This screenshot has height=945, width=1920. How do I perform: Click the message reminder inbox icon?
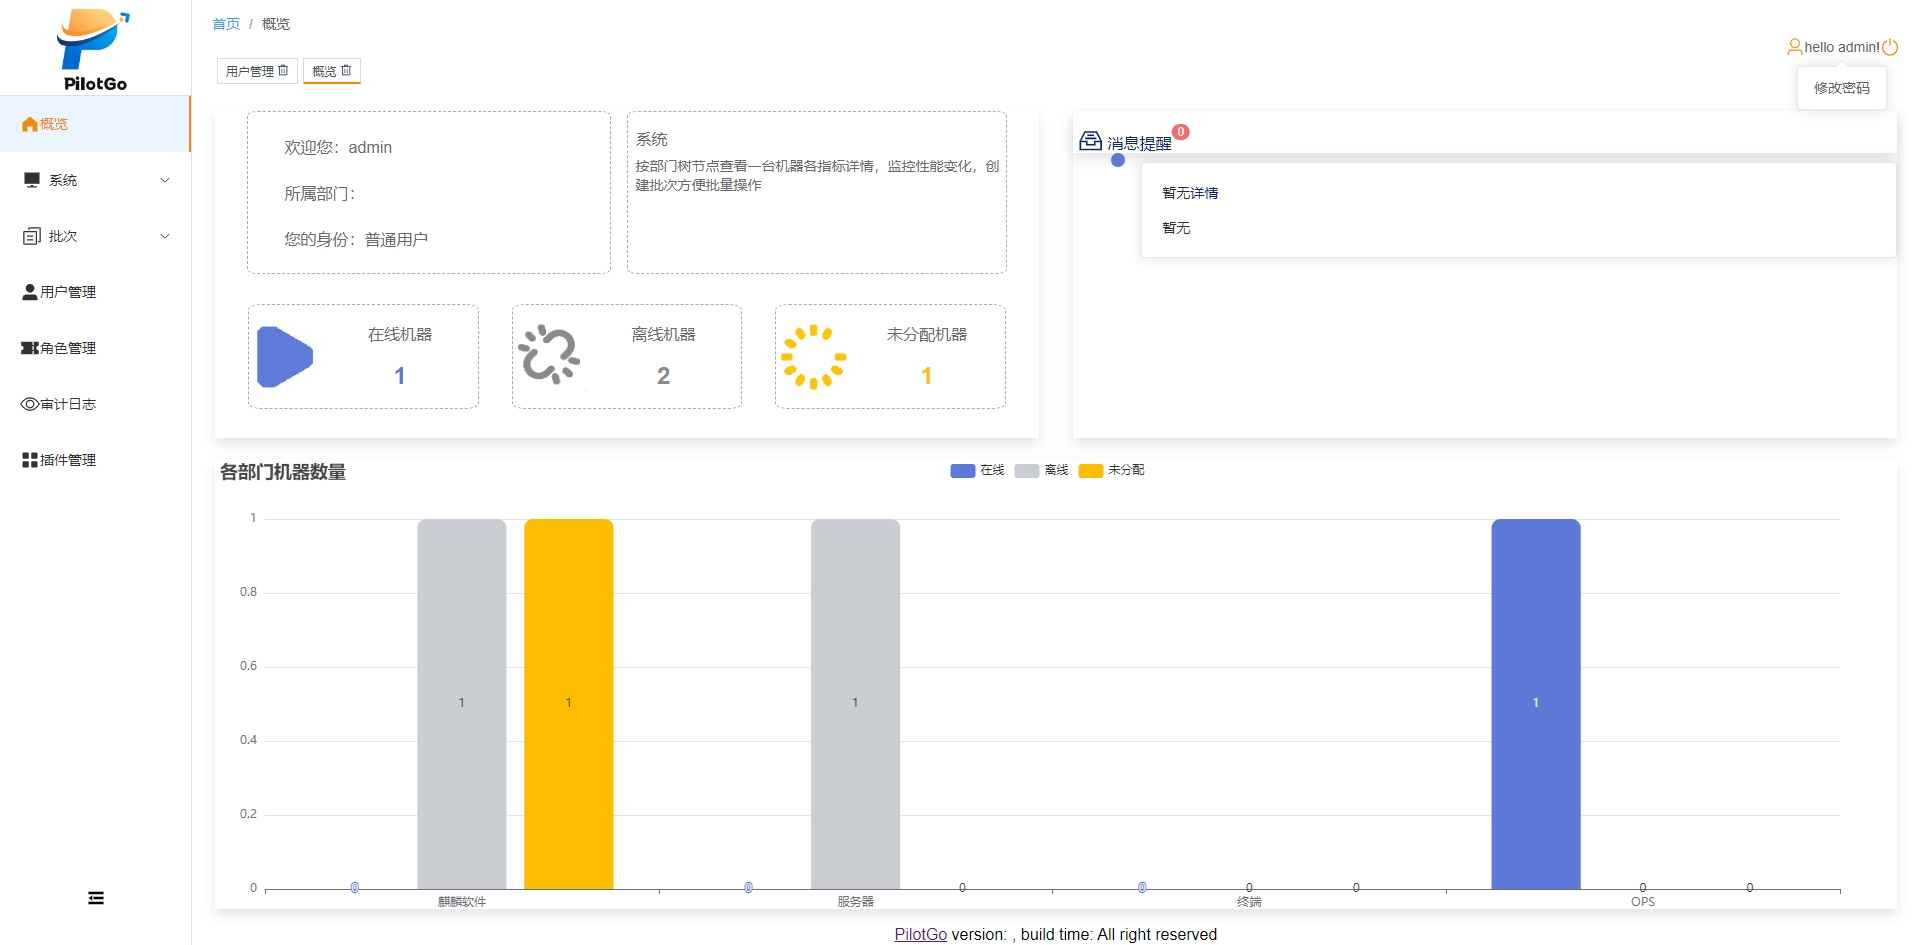(x=1090, y=141)
